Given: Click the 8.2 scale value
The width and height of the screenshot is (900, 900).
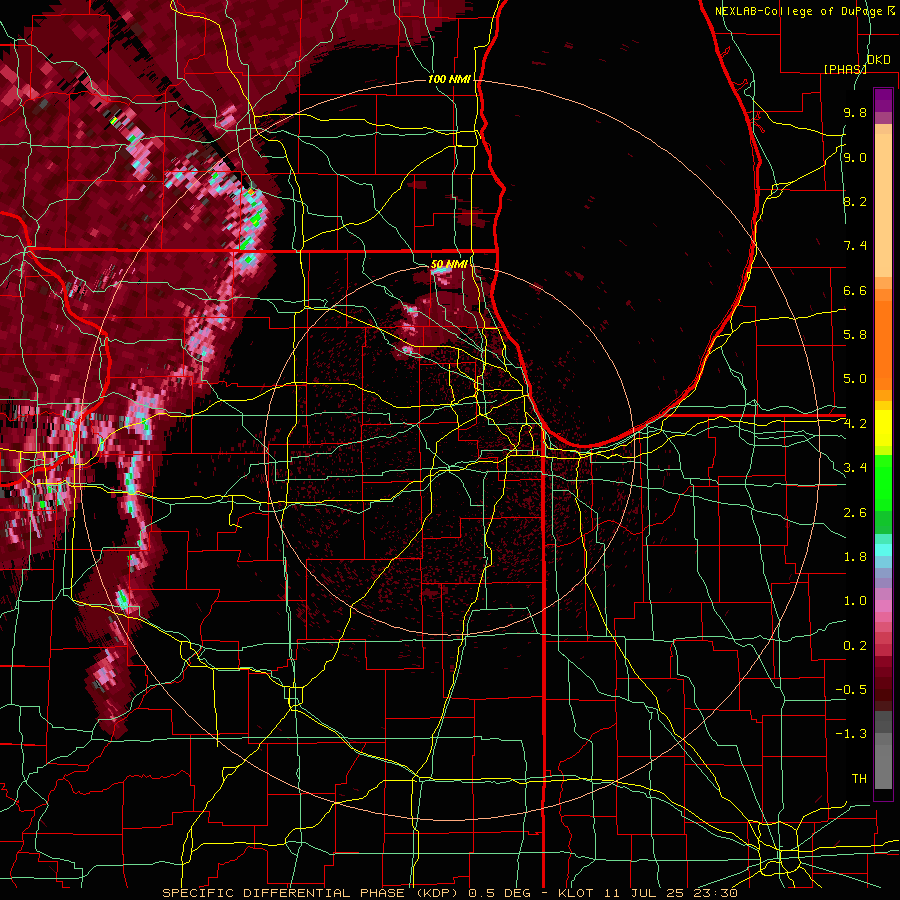Looking at the screenshot, I should point(855,201).
